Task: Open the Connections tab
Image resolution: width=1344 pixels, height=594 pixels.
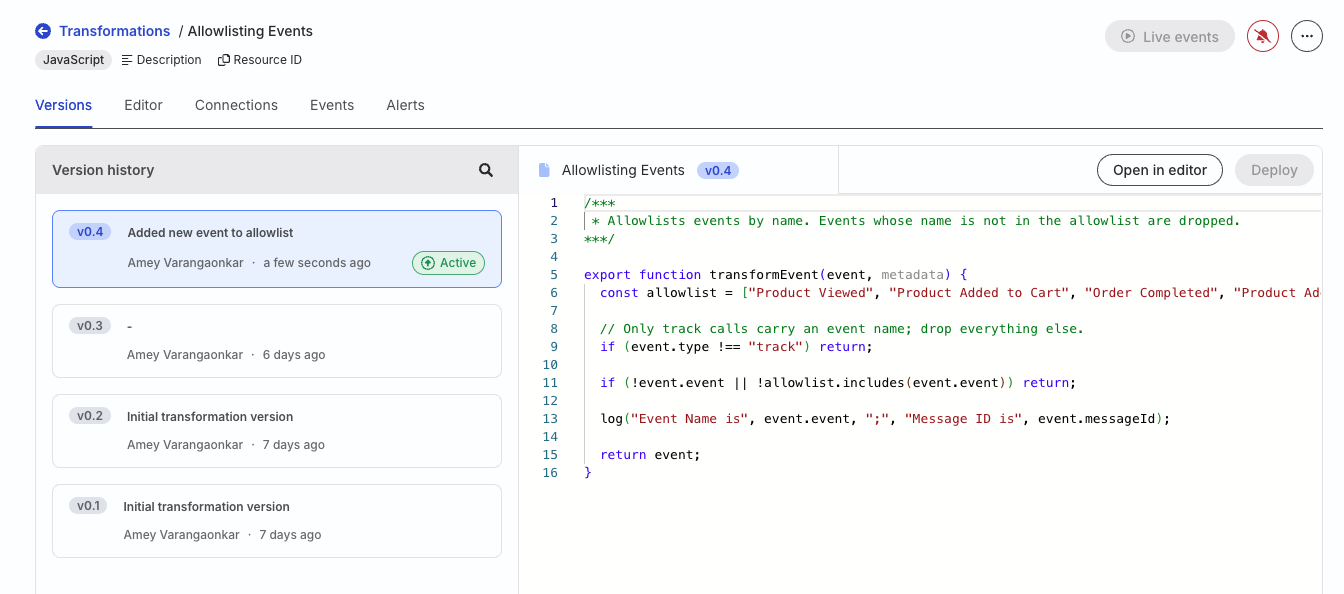Action: click(236, 105)
